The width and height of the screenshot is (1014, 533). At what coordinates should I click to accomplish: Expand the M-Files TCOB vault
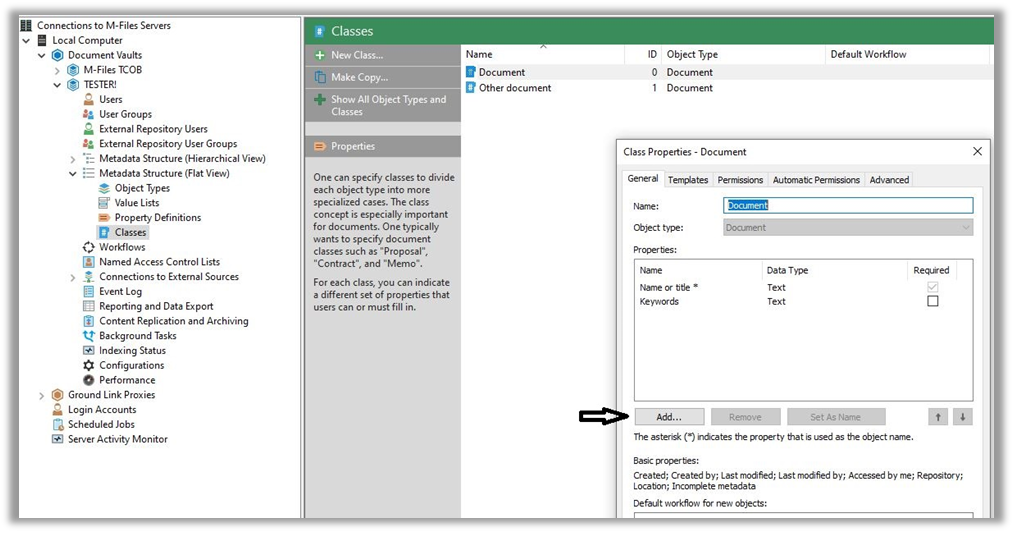[x=57, y=71]
